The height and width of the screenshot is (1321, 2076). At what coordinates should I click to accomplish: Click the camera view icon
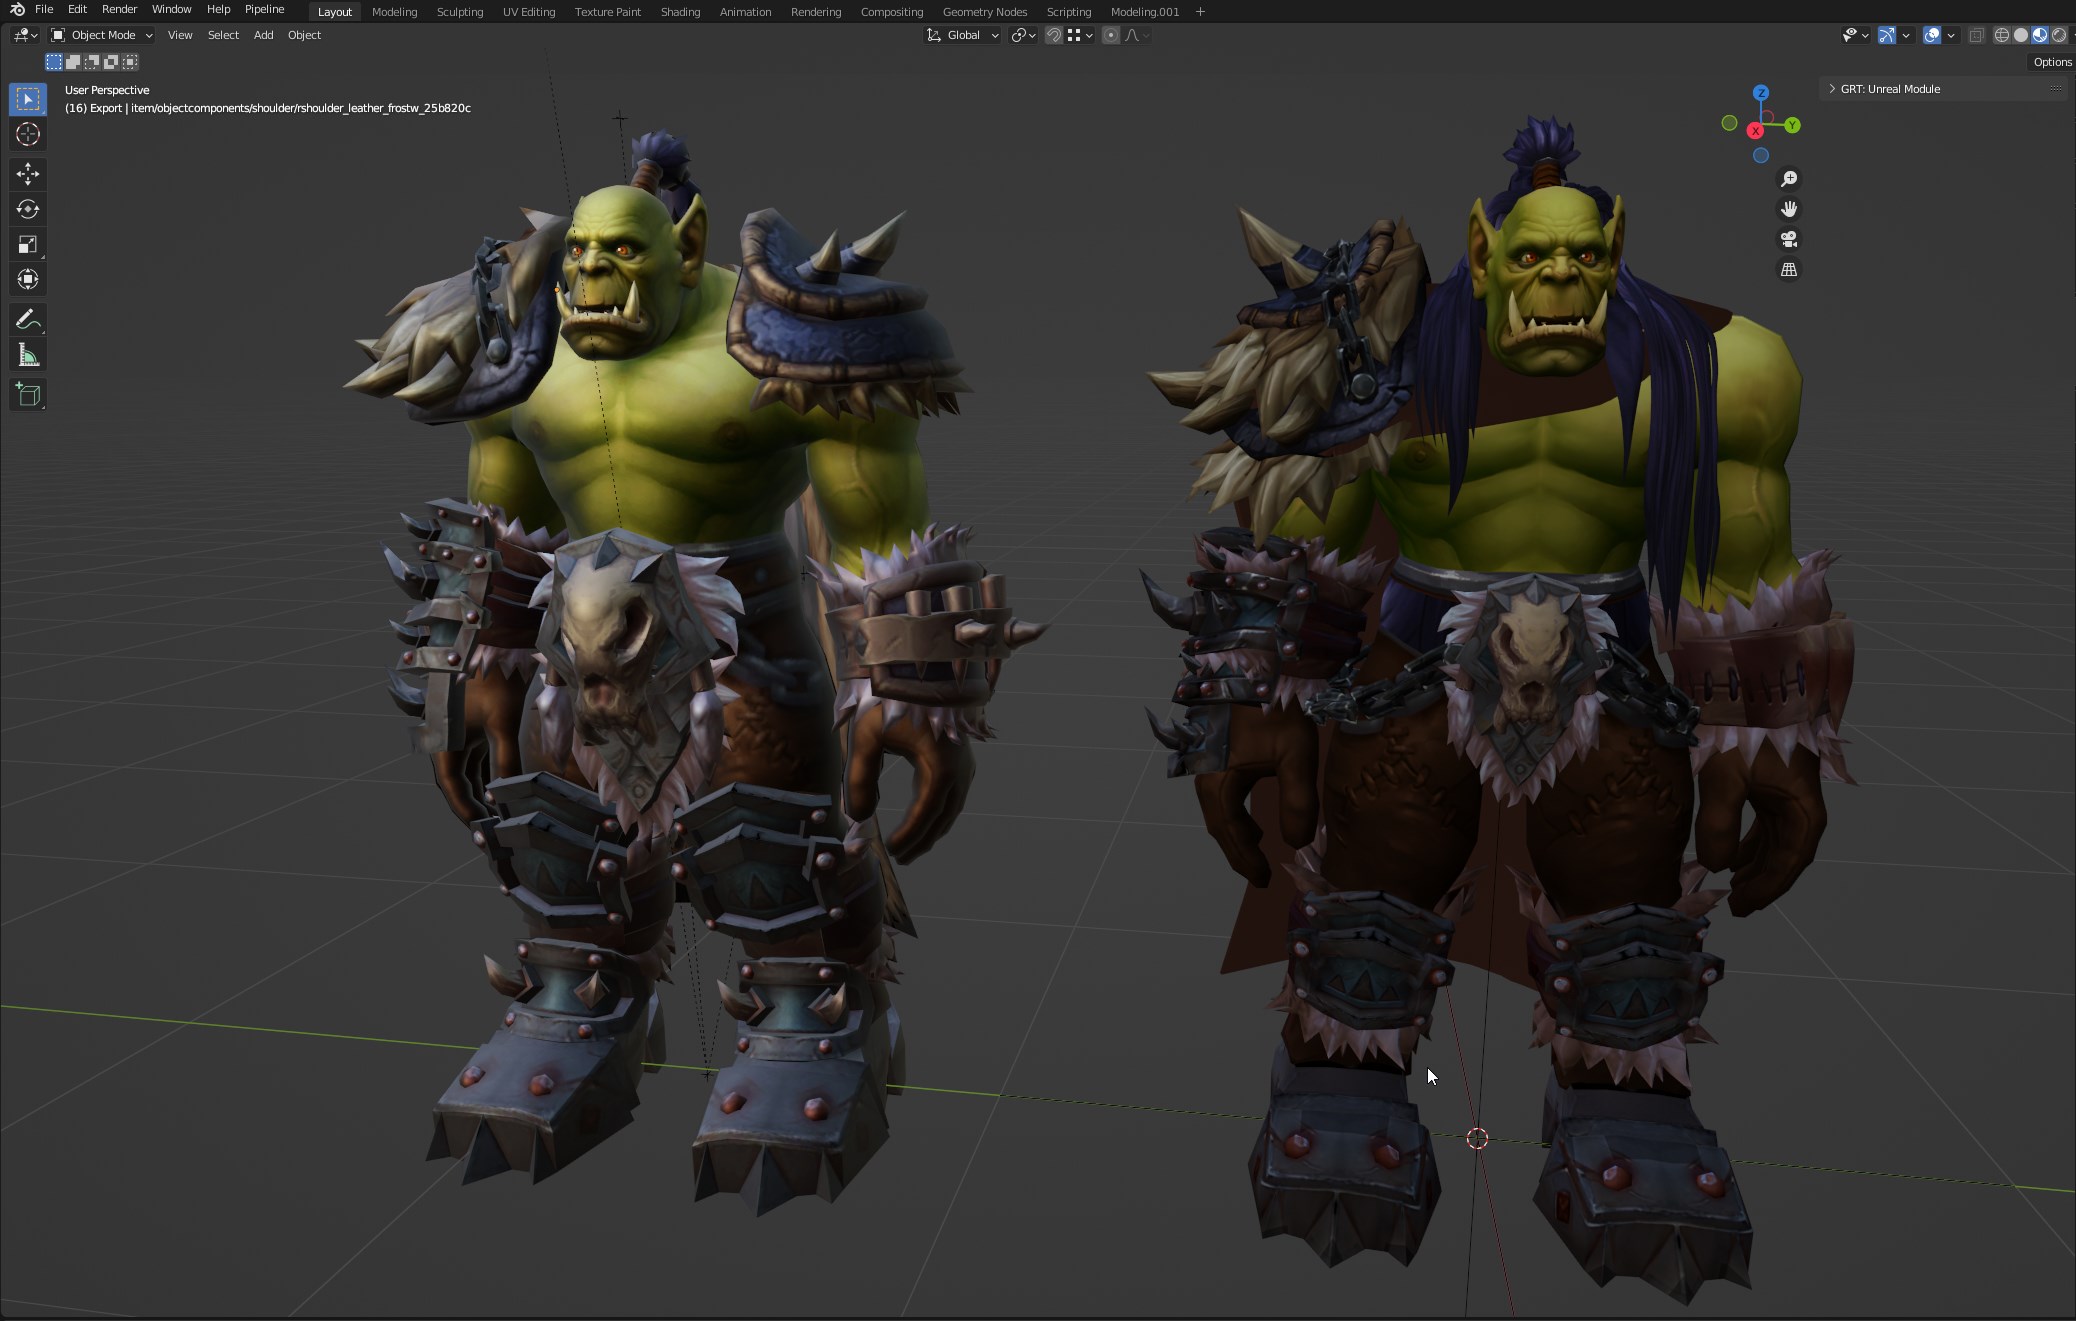[1789, 240]
